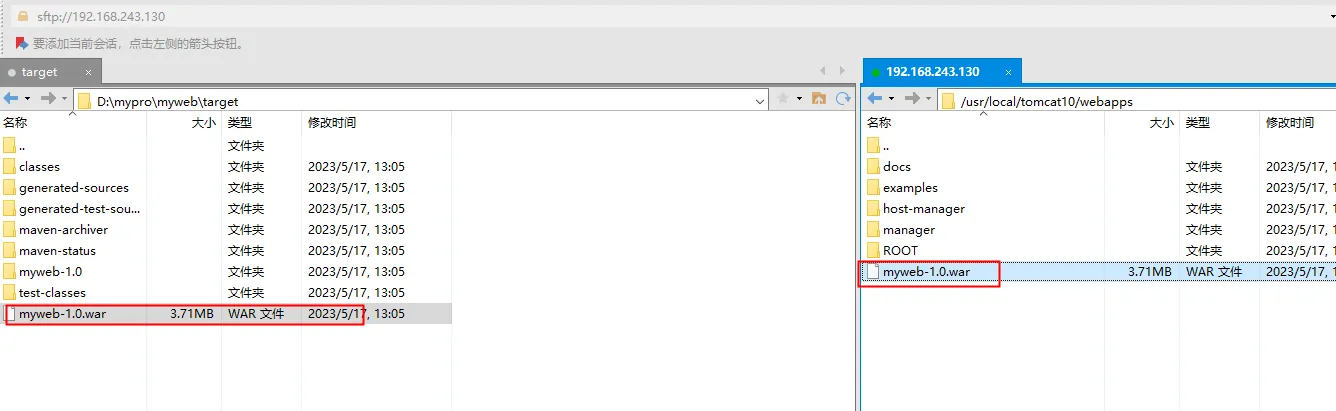Go back in the remote webapps pane
Image resolution: width=1336 pixels, height=411 pixels.
pyautogui.click(x=875, y=98)
